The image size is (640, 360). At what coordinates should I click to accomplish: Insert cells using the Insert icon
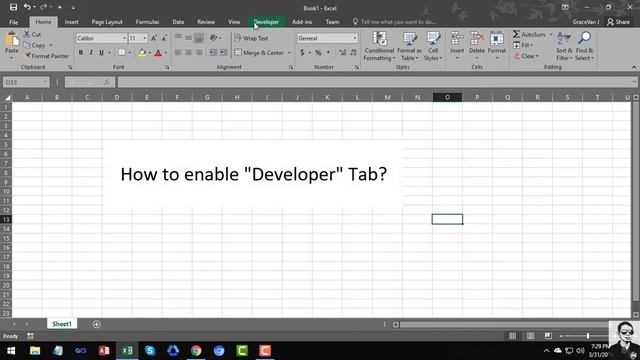click(x=457, y=39)
